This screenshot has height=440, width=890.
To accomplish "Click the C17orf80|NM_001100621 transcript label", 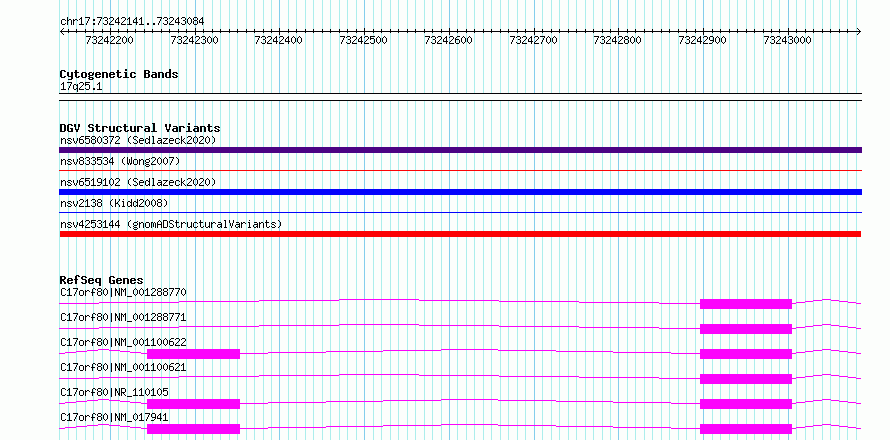I will 123,367.
